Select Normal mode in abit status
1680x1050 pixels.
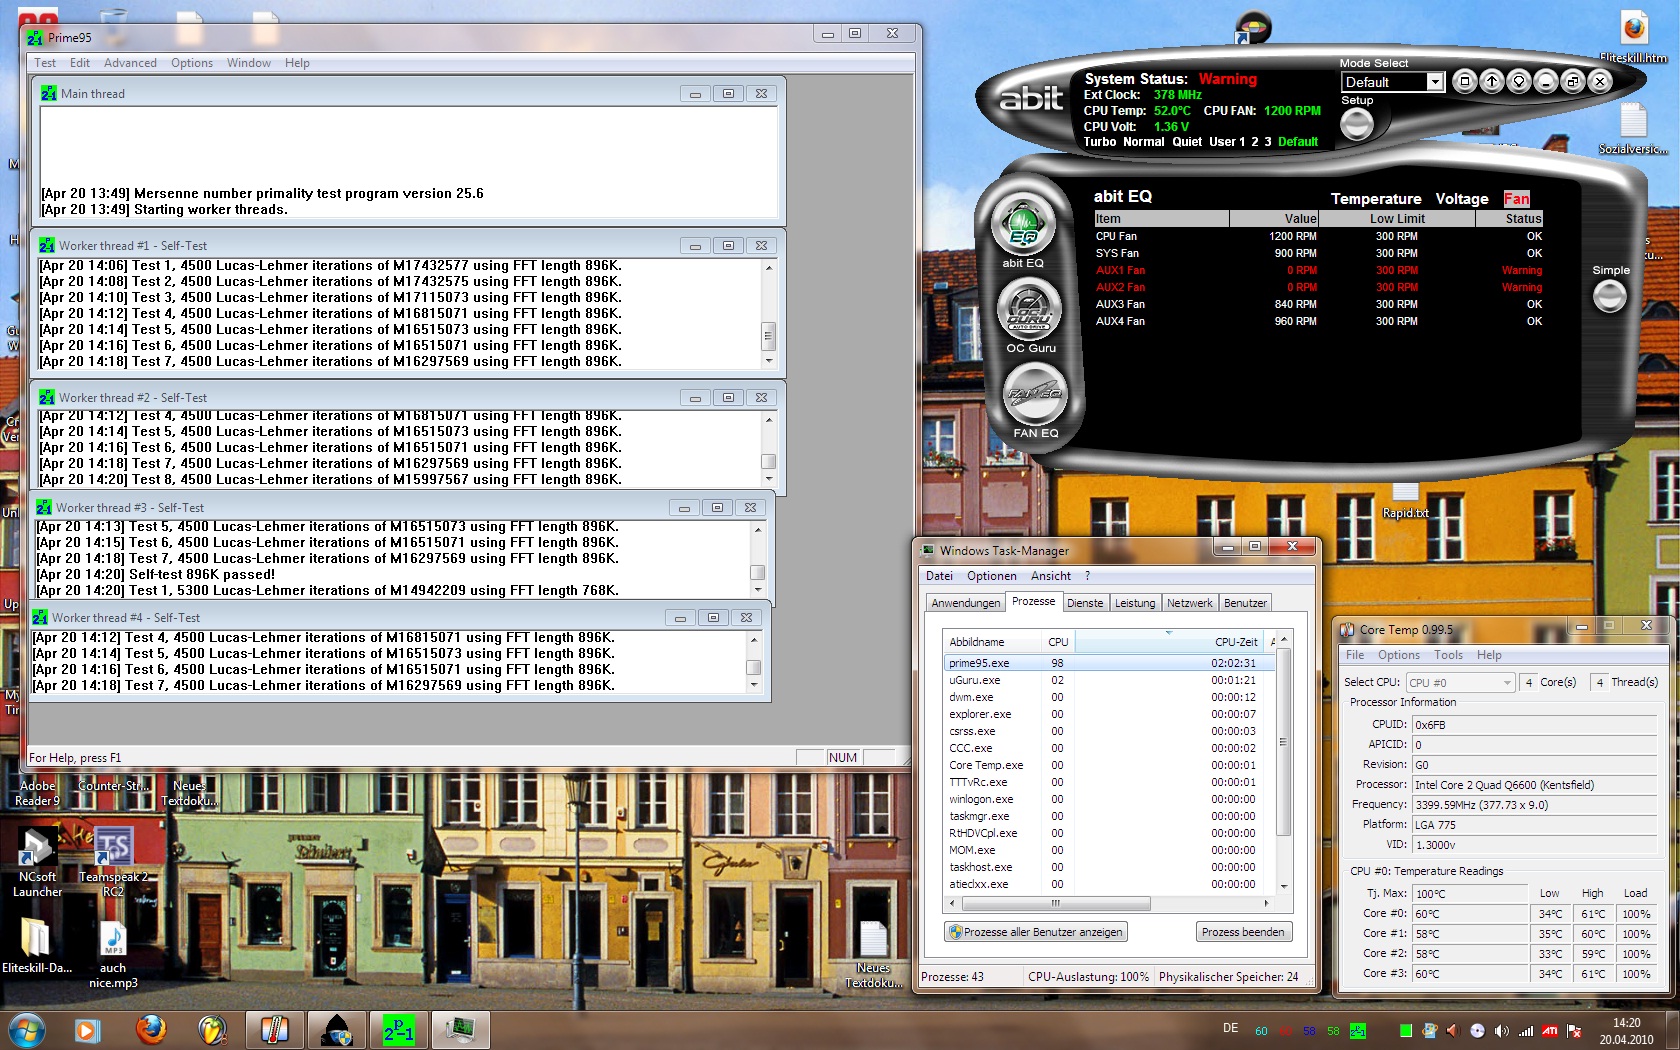pos(1143,142)
